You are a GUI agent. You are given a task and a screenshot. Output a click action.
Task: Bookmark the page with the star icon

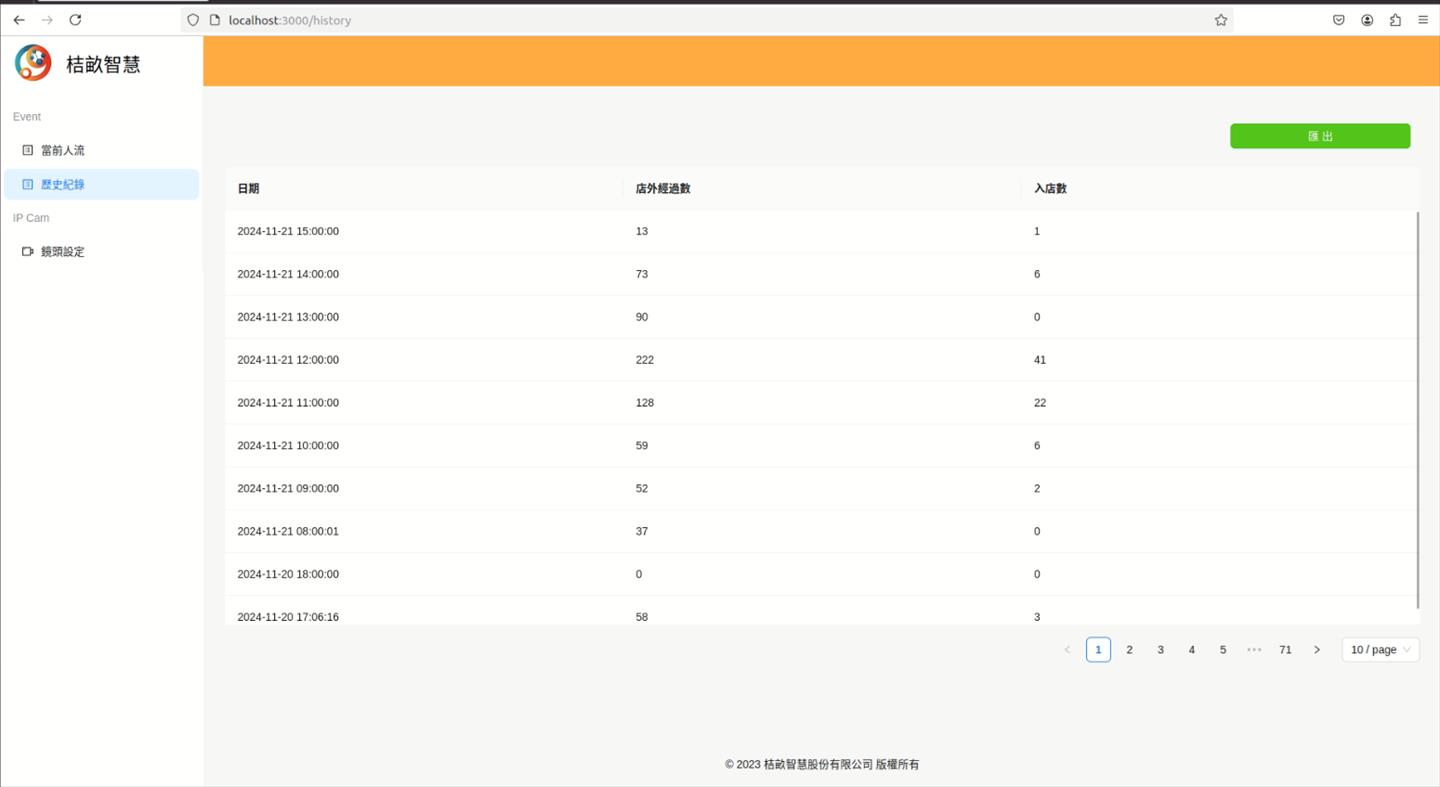1221,20
